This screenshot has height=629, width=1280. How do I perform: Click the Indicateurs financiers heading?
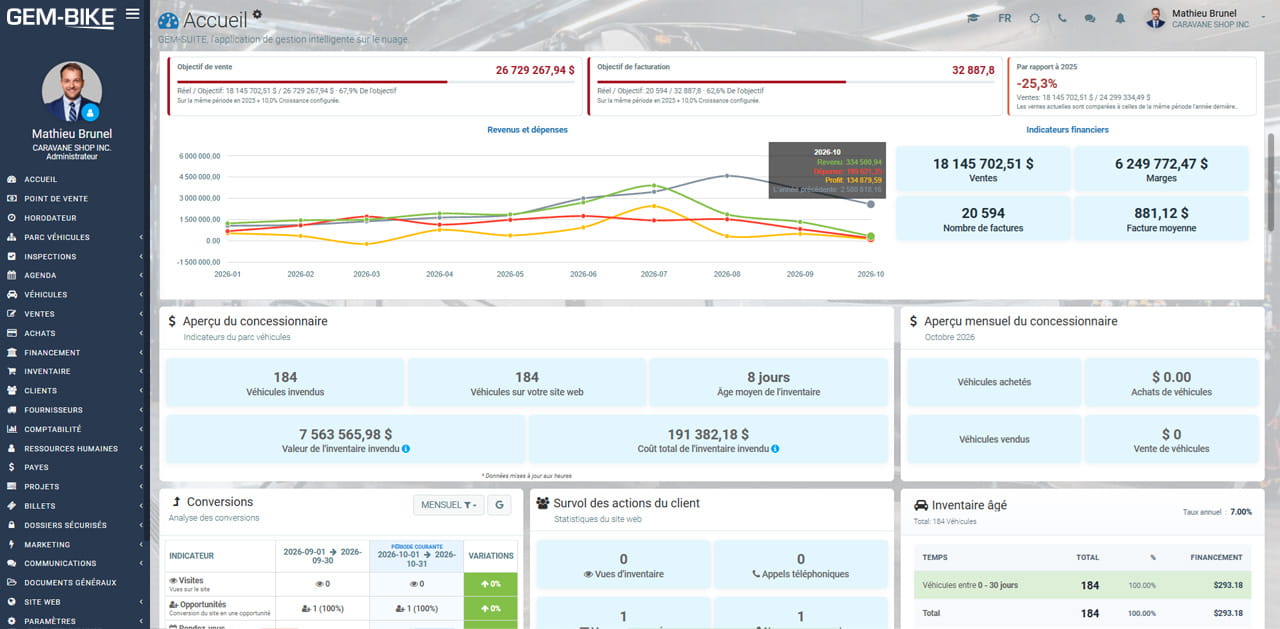click(x=1067, y=130)
